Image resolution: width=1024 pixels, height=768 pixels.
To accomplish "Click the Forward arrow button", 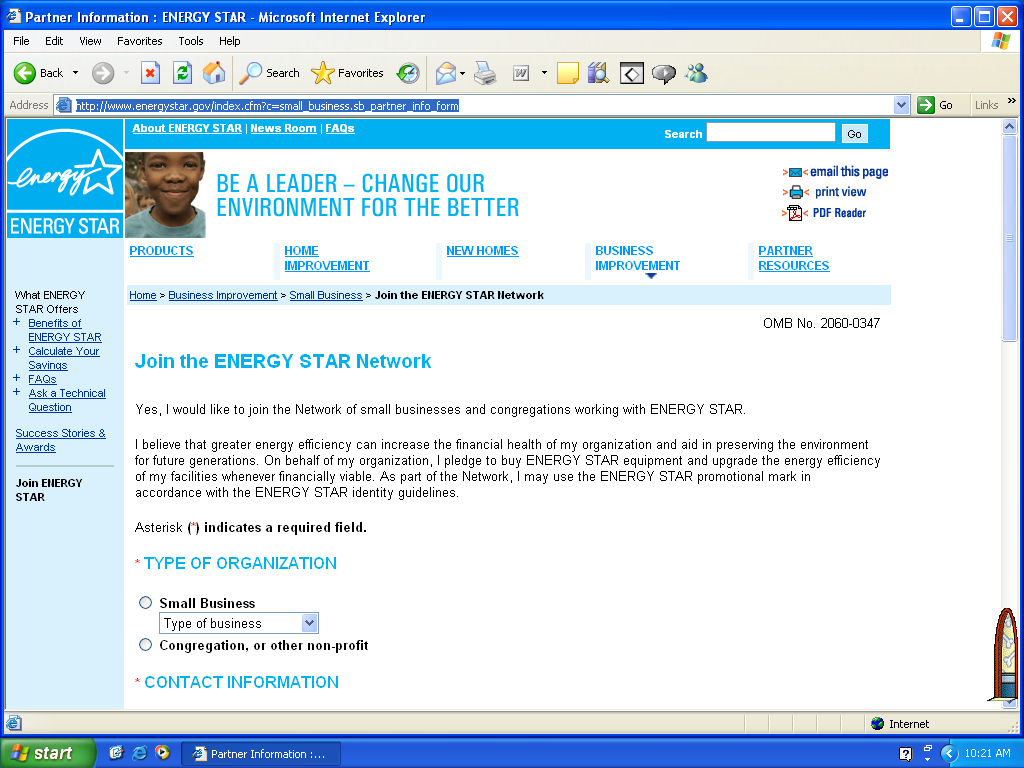I will [x=103, y=73].
